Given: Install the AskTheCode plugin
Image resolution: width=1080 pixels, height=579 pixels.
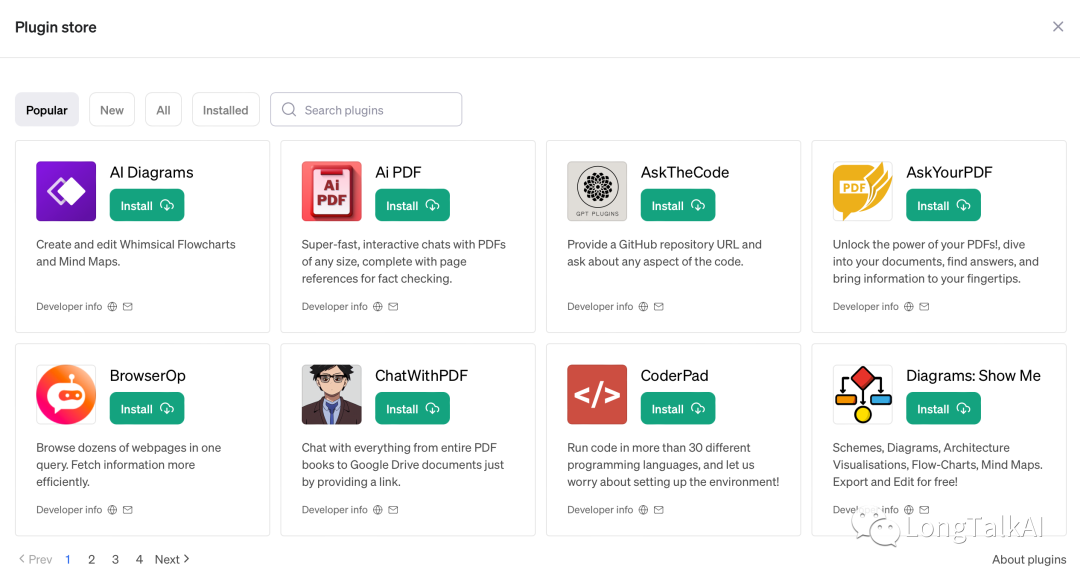Looking at the screenshot, I should coord(678,205).
